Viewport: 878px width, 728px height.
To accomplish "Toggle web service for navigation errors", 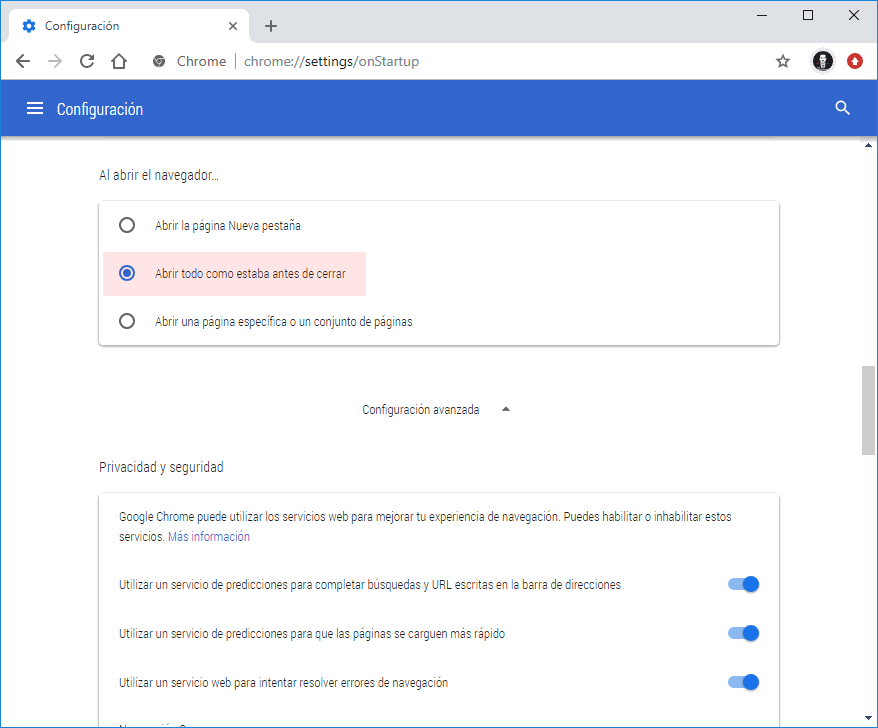I will [x=744, y=682].
